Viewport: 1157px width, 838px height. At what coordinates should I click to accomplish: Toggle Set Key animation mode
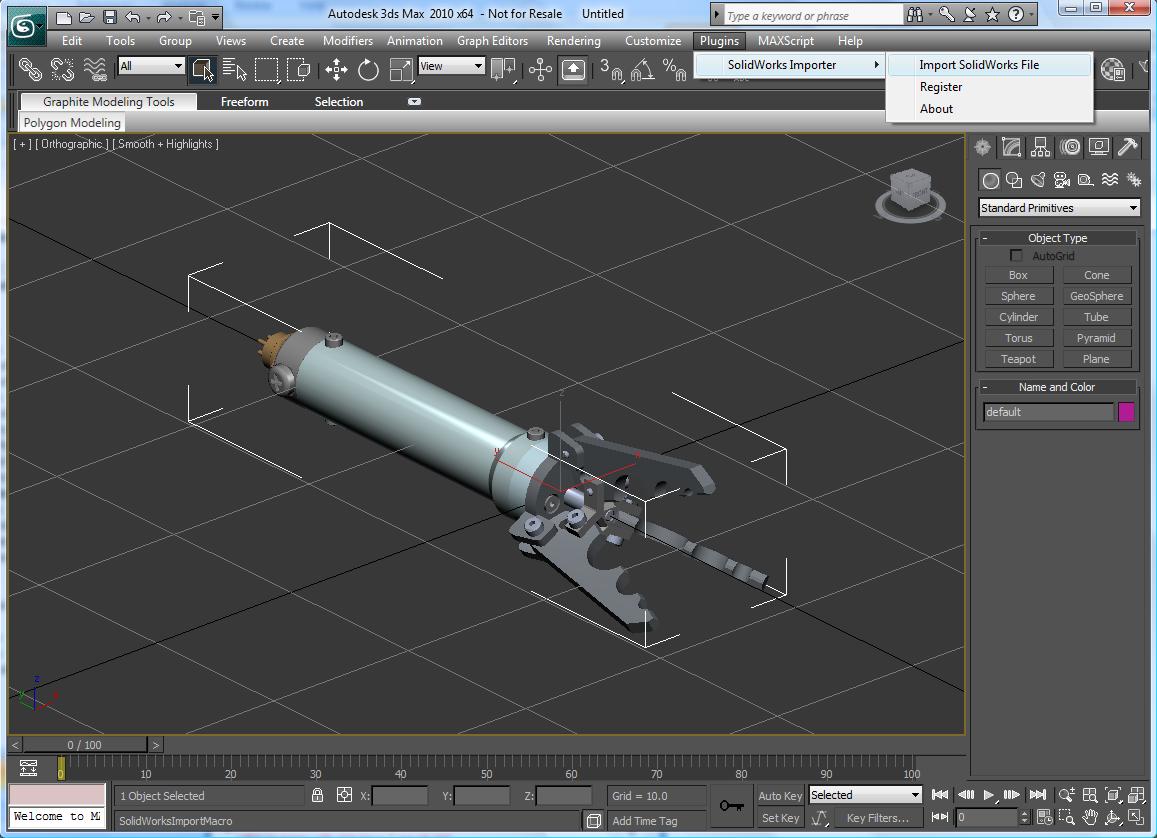(x=780, y=818)
